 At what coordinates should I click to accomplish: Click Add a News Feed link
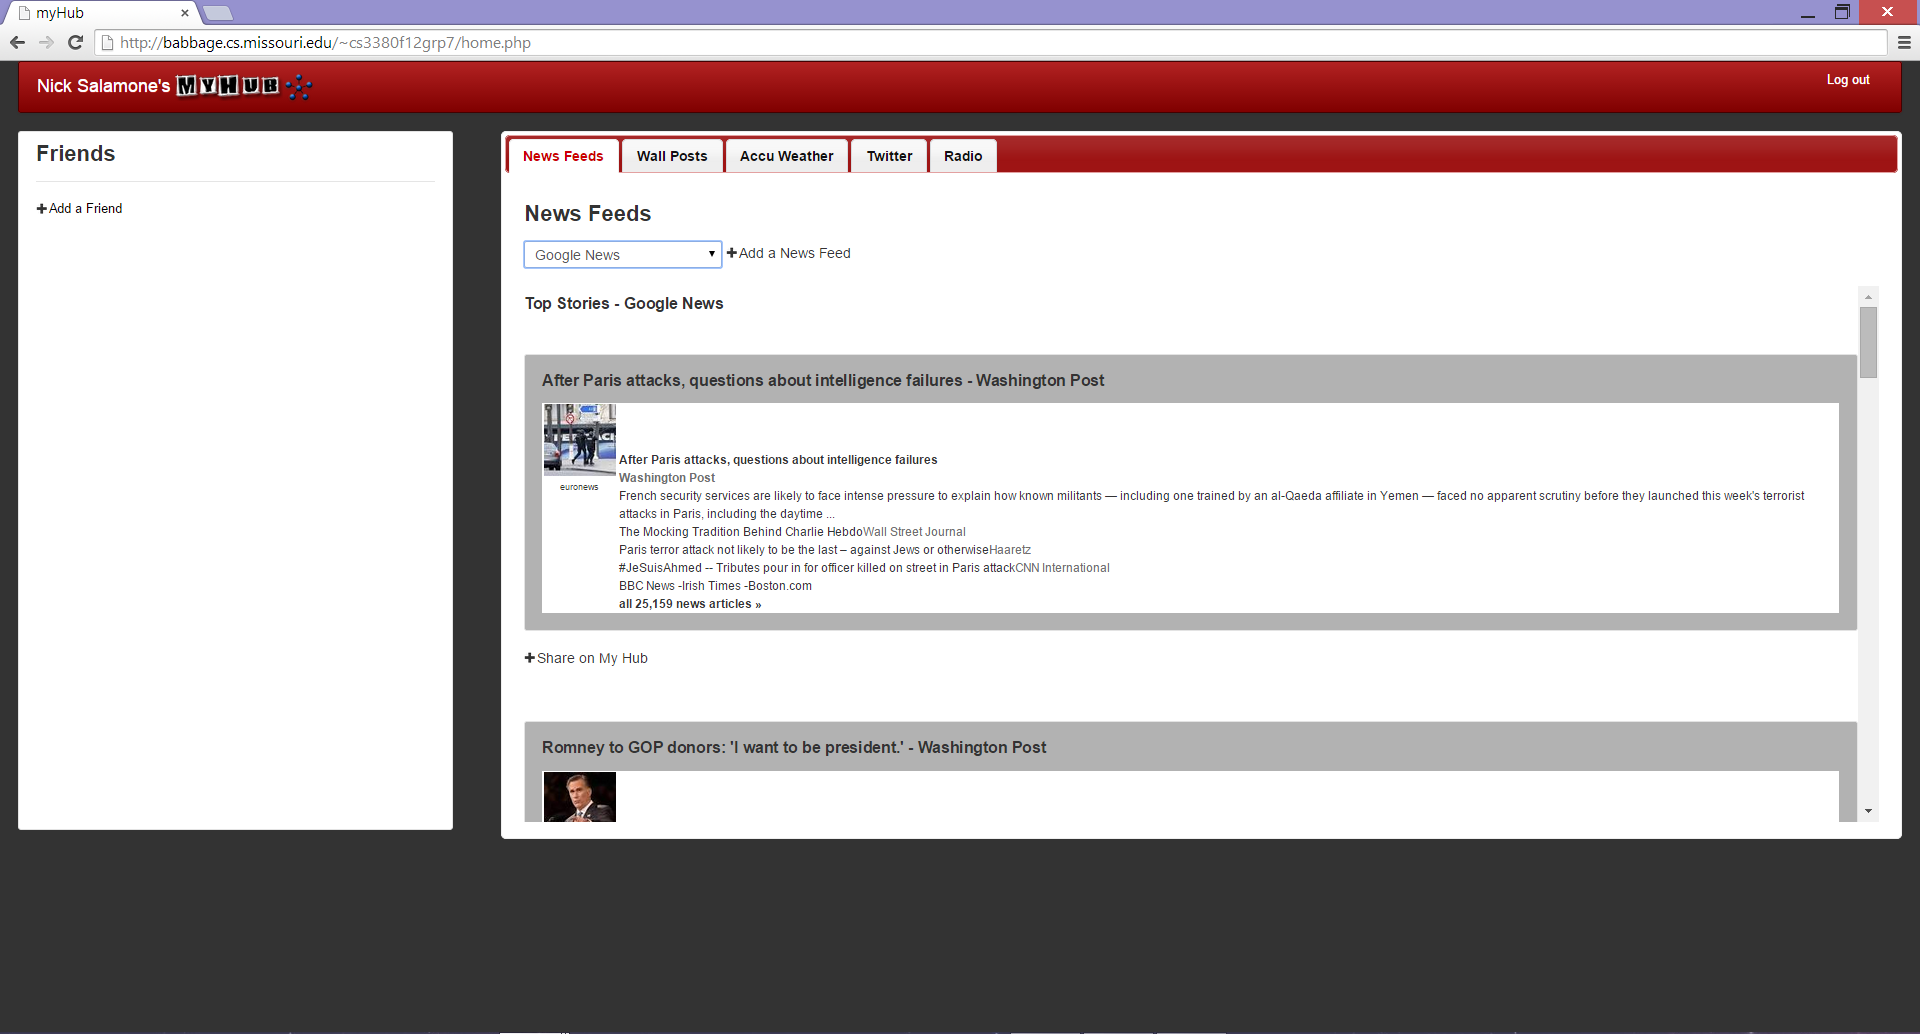tap(788, 253)
